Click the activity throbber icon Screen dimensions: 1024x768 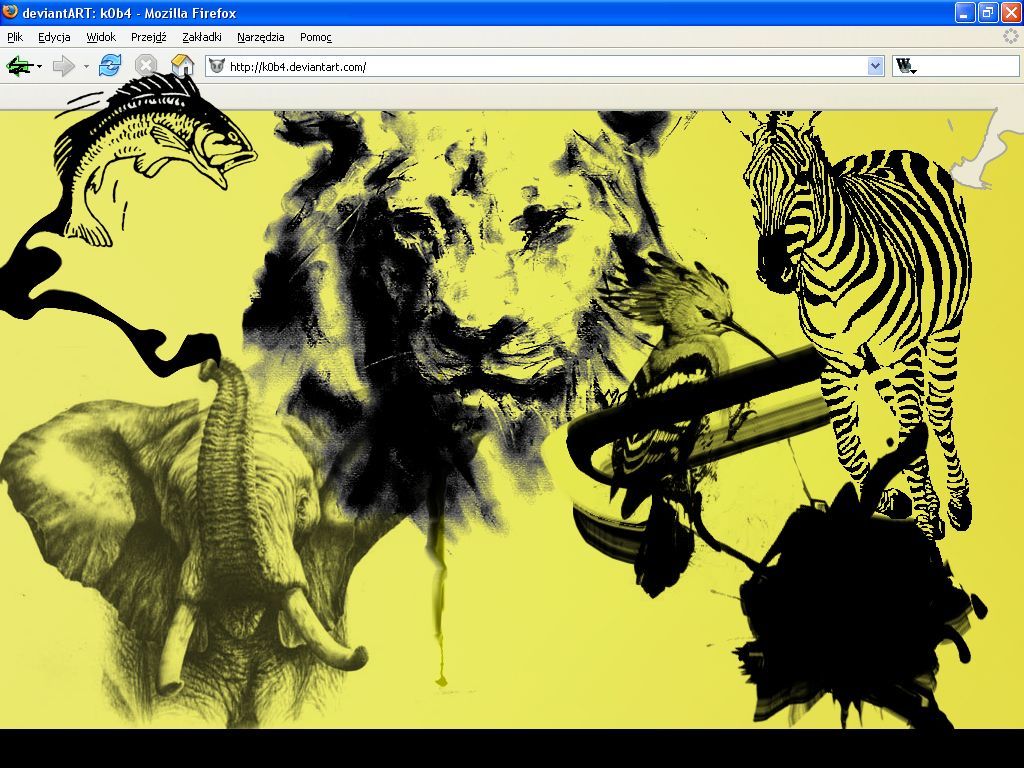pos(1011,37)
